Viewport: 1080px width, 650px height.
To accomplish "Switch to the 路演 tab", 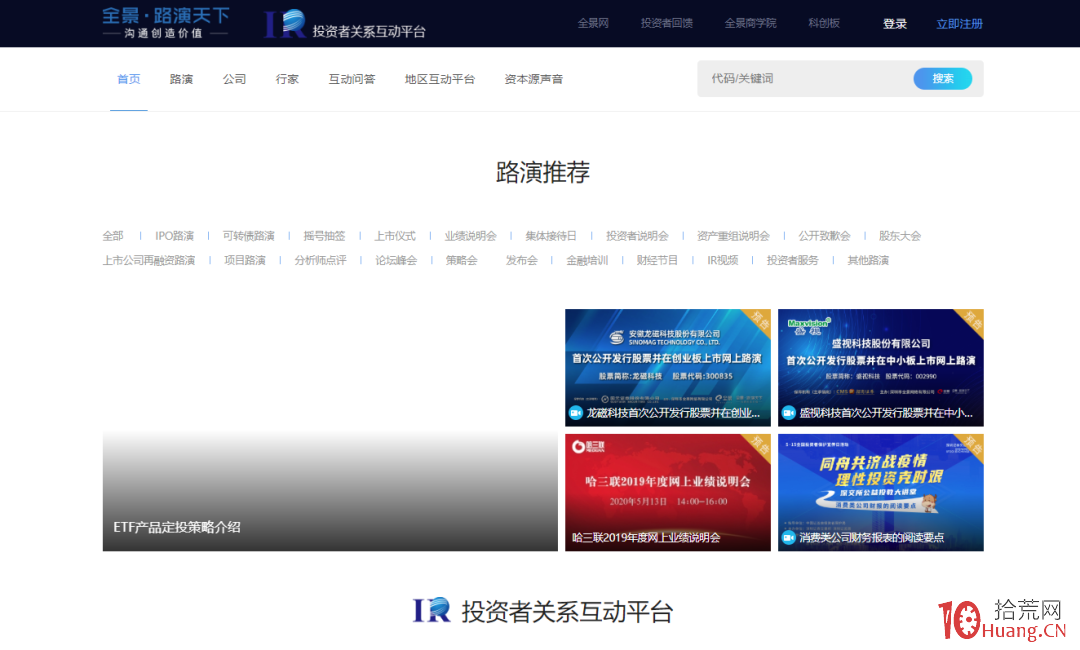I will click(181, 78).
